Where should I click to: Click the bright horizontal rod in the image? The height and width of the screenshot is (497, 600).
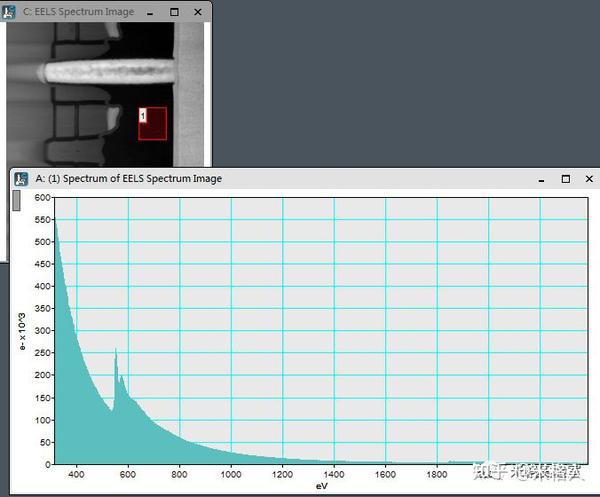[x=109, y=71]
